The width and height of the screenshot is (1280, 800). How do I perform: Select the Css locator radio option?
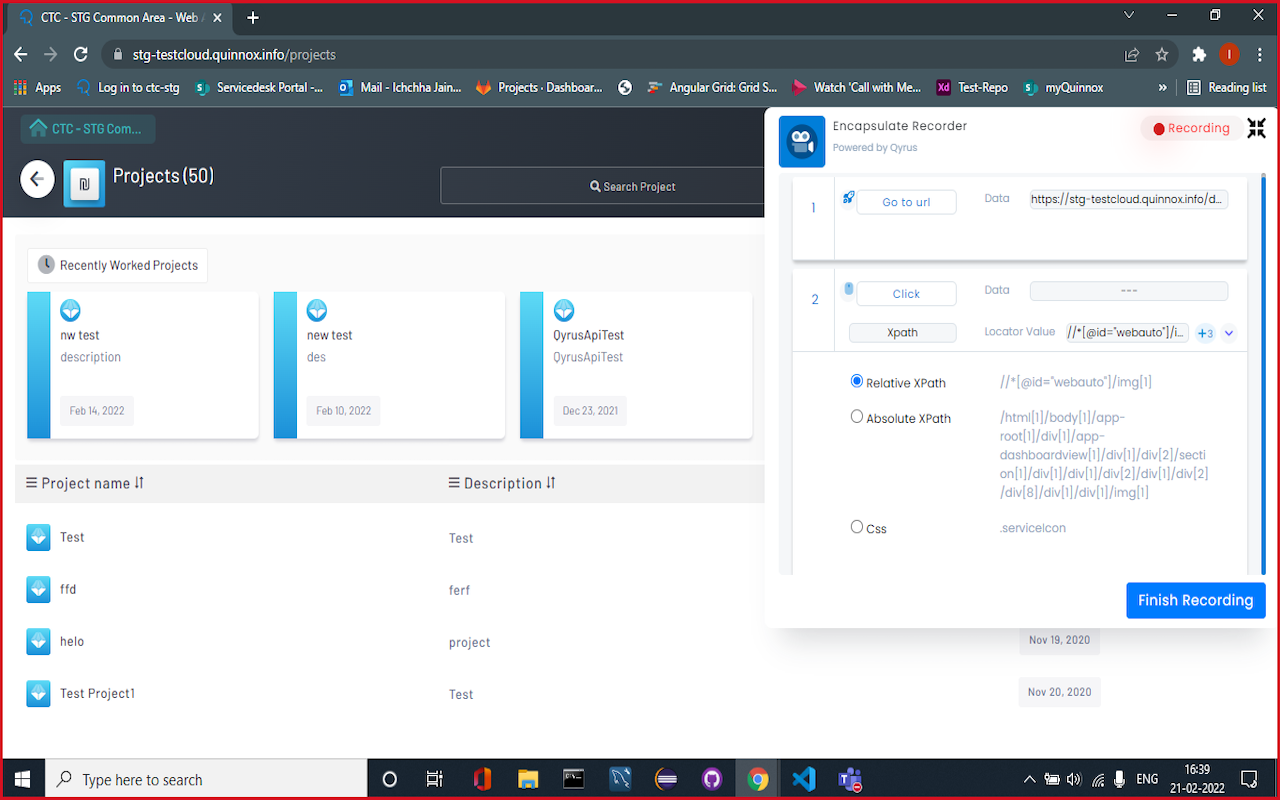coord(857,527)
